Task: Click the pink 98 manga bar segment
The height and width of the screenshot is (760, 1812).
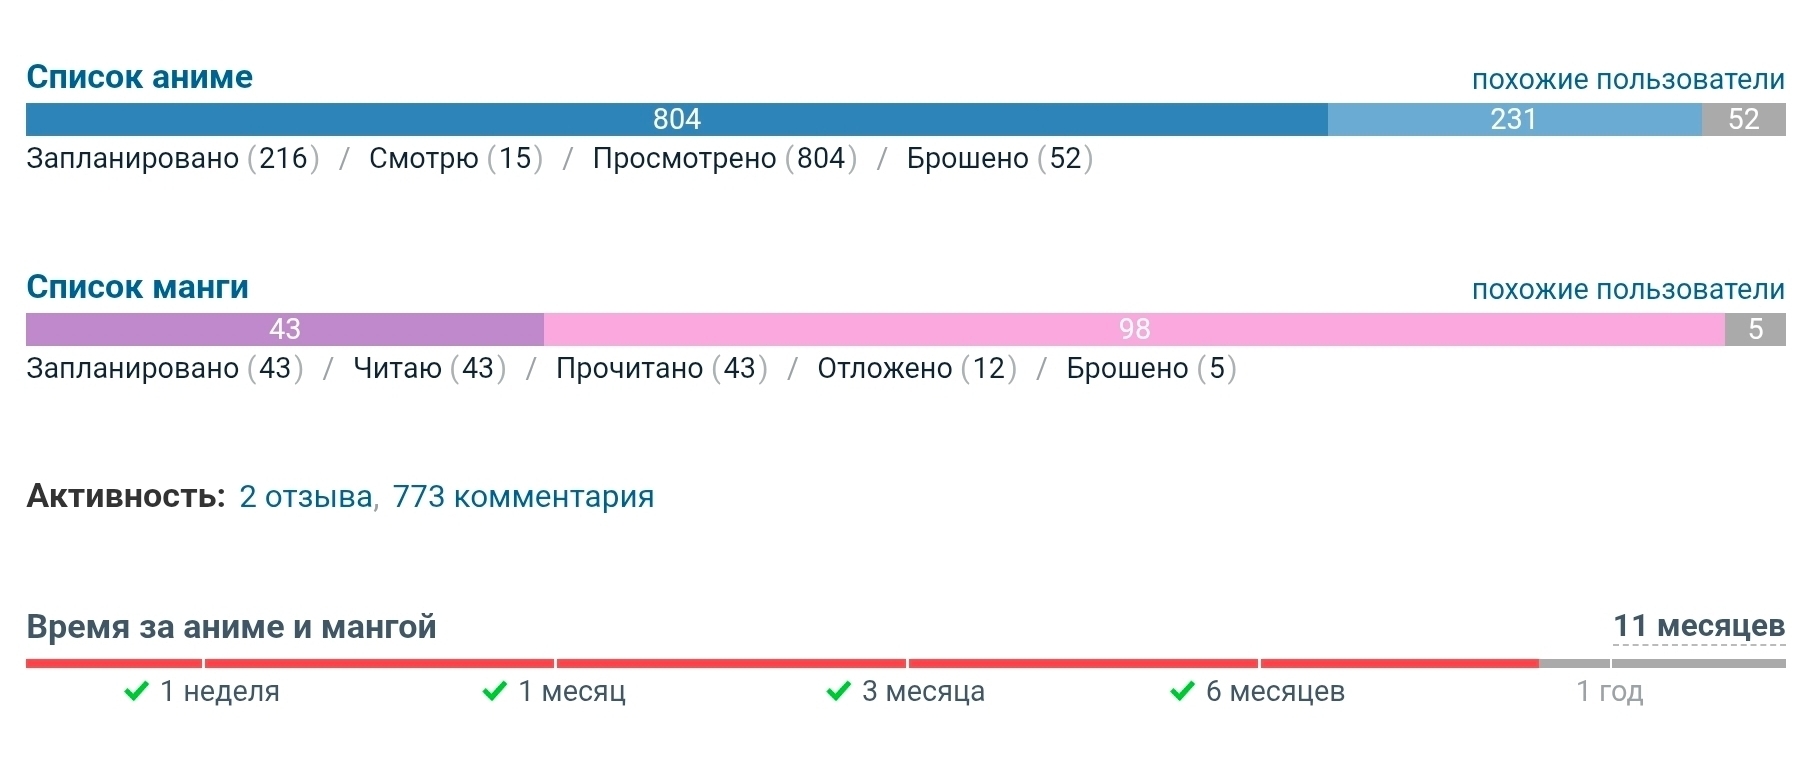Action: (1134, 329)
